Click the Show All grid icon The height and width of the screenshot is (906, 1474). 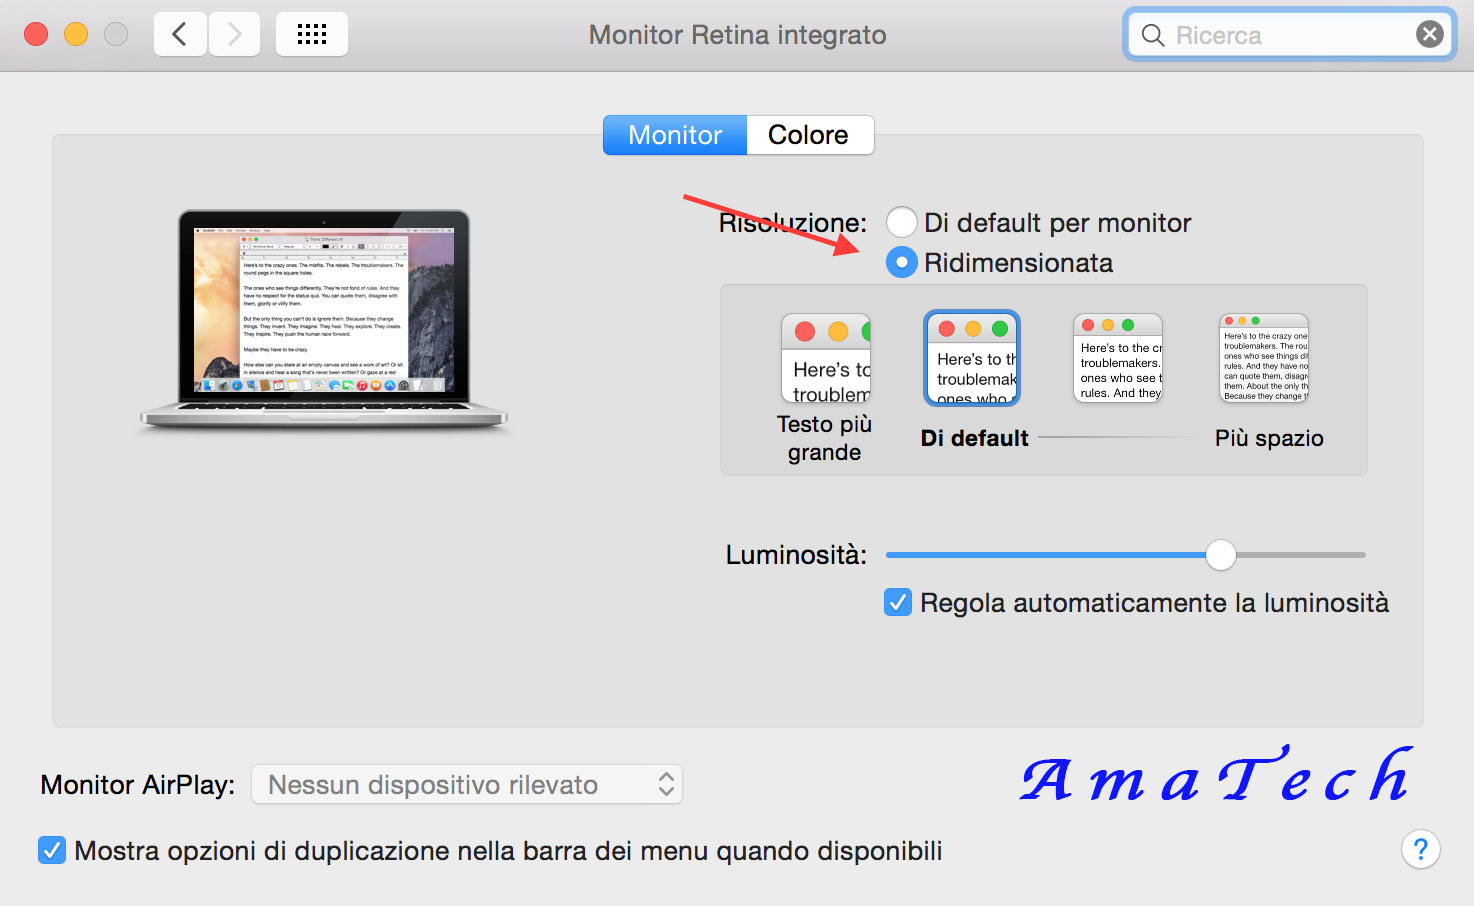click(311, 33)
